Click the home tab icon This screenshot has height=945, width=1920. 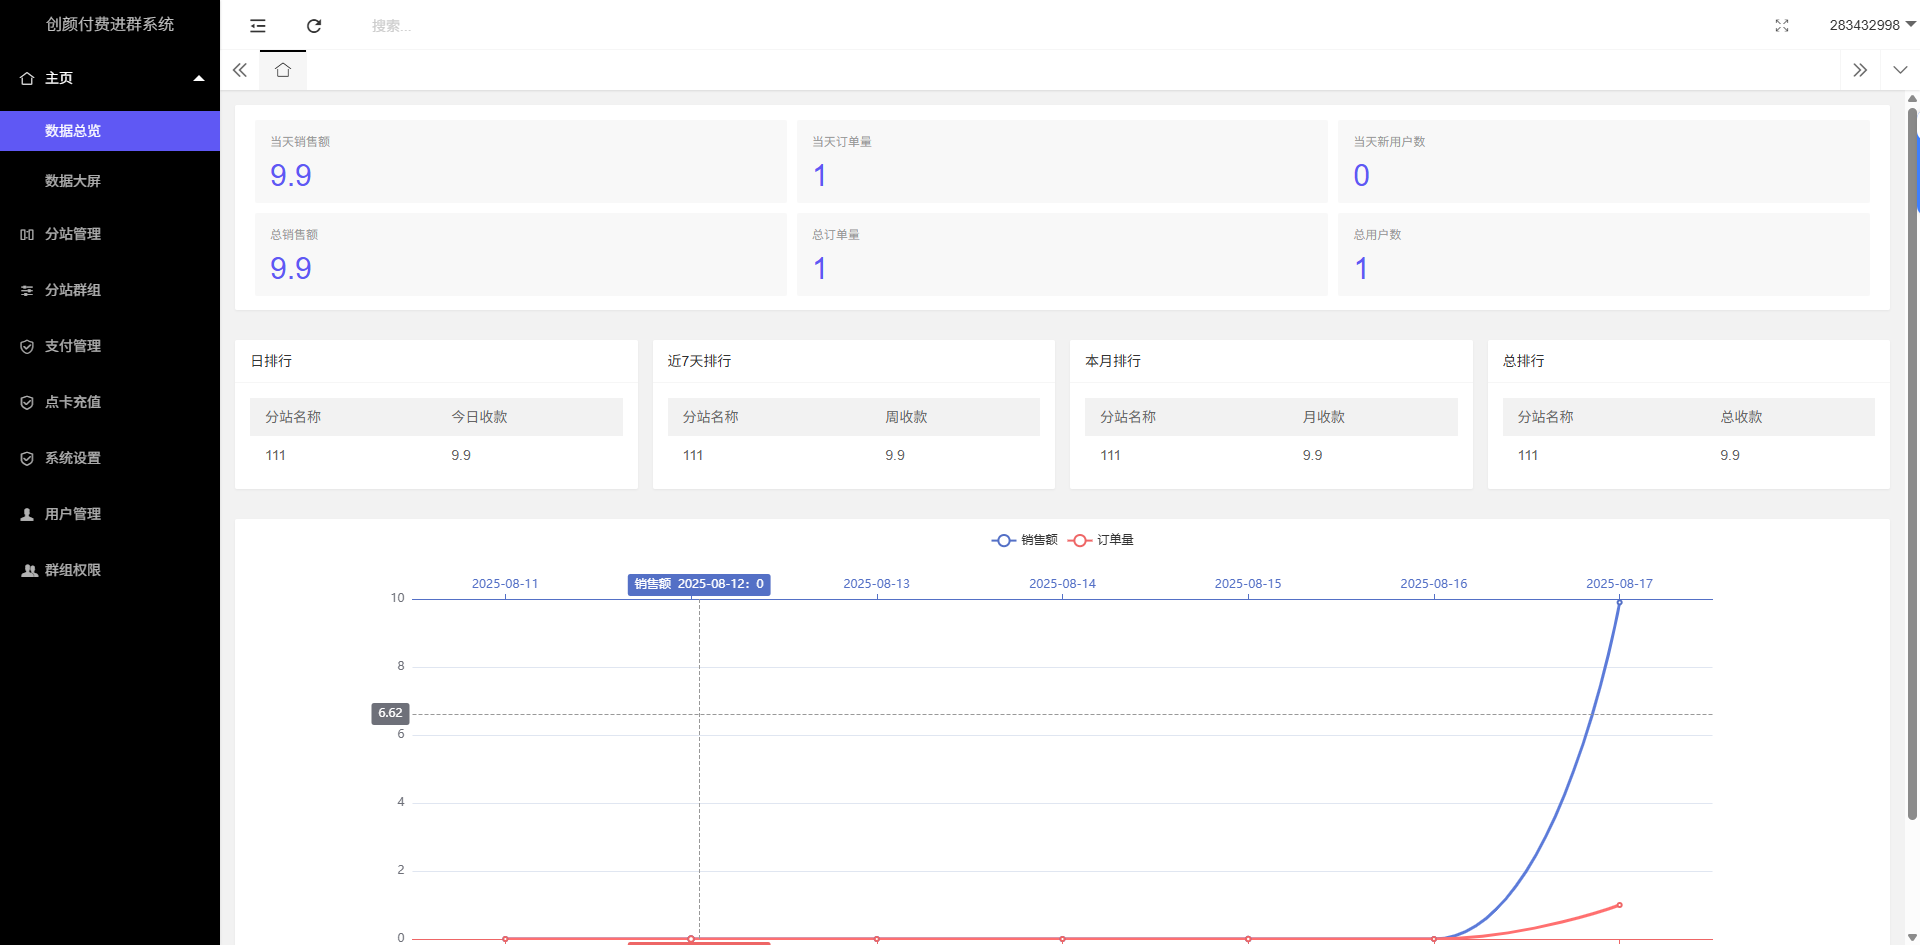(283, 70)
